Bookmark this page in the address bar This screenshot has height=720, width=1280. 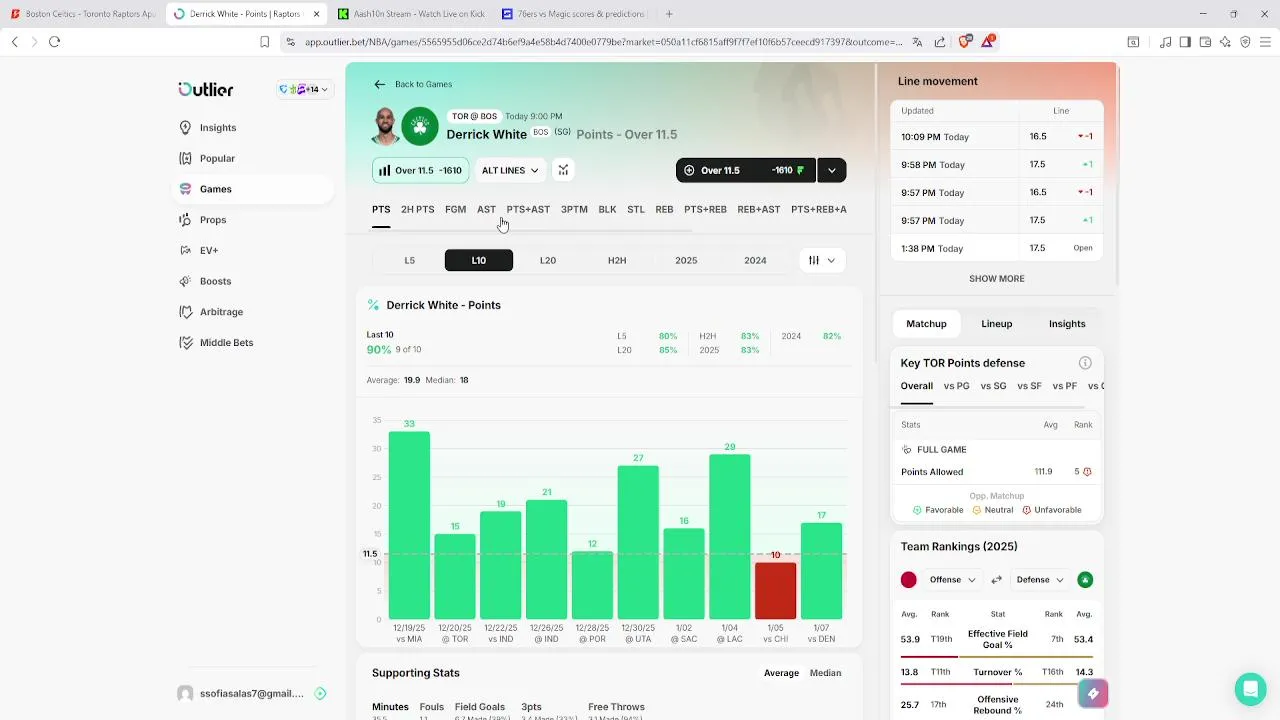tap(264, 41)
